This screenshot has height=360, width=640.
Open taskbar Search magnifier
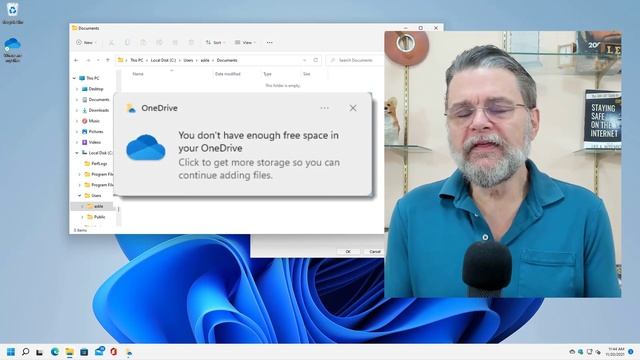tap(25, 352)
